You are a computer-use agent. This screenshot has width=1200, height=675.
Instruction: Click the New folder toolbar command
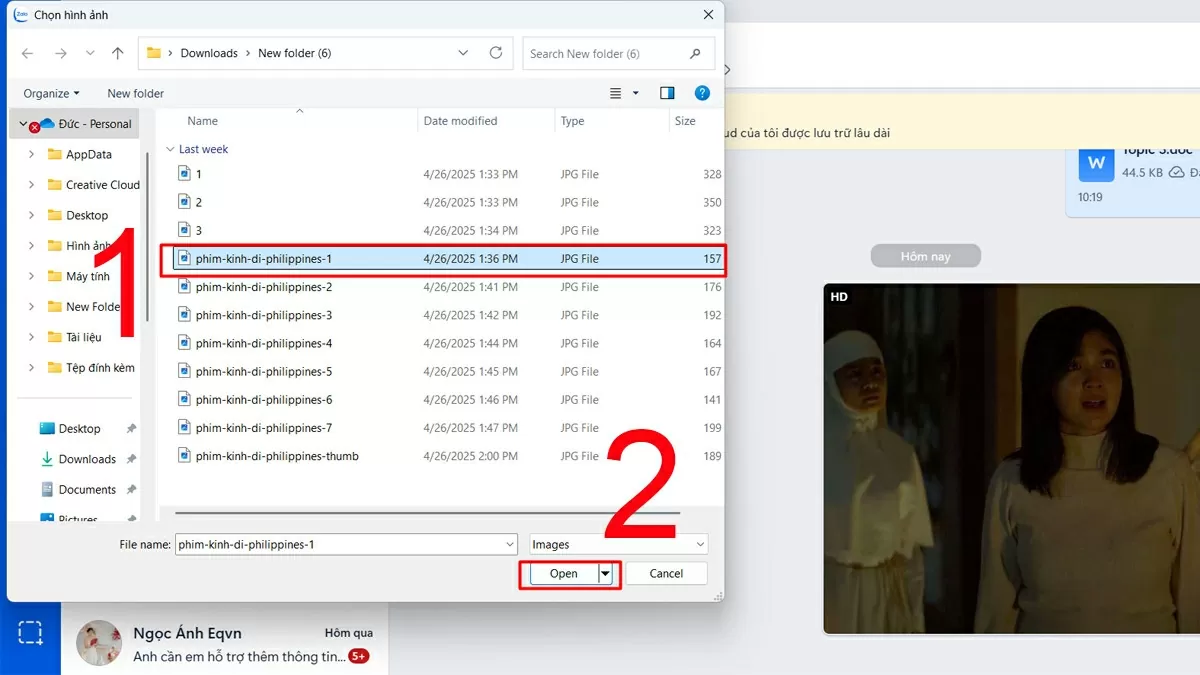[x=135, y=93]
